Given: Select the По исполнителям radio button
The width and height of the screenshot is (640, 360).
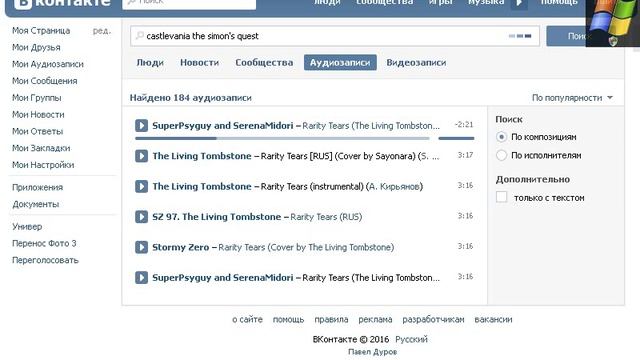Looking at the screenshot, I should (x=501, y=155).
